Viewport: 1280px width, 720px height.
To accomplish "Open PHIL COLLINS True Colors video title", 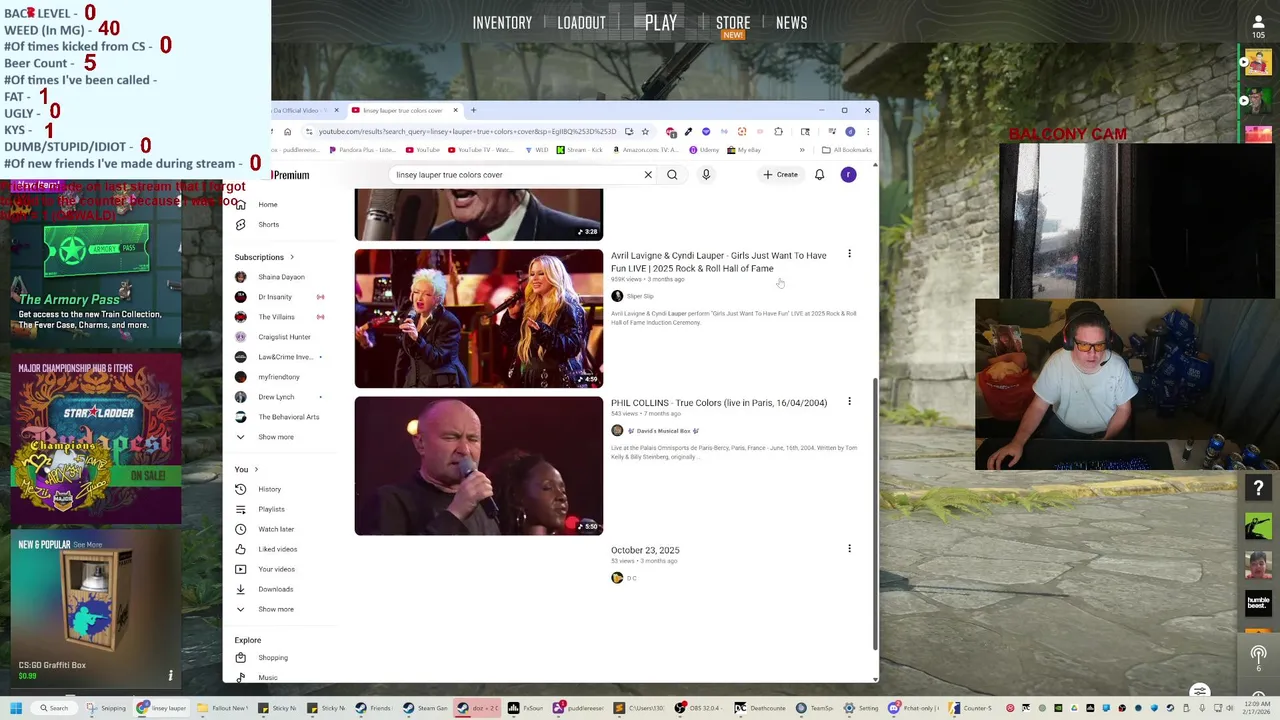I will coord(719,403).
